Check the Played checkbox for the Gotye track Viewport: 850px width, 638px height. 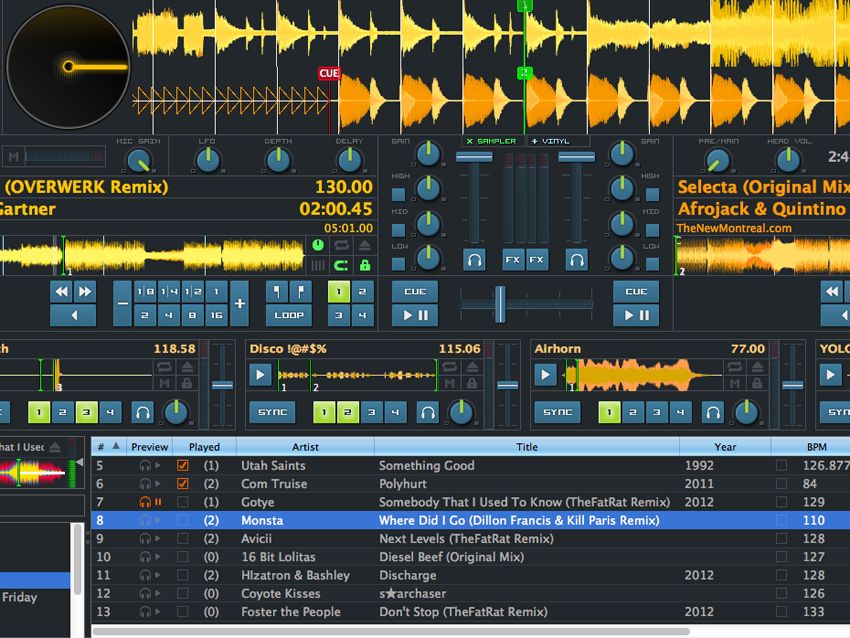coord(181,502)
